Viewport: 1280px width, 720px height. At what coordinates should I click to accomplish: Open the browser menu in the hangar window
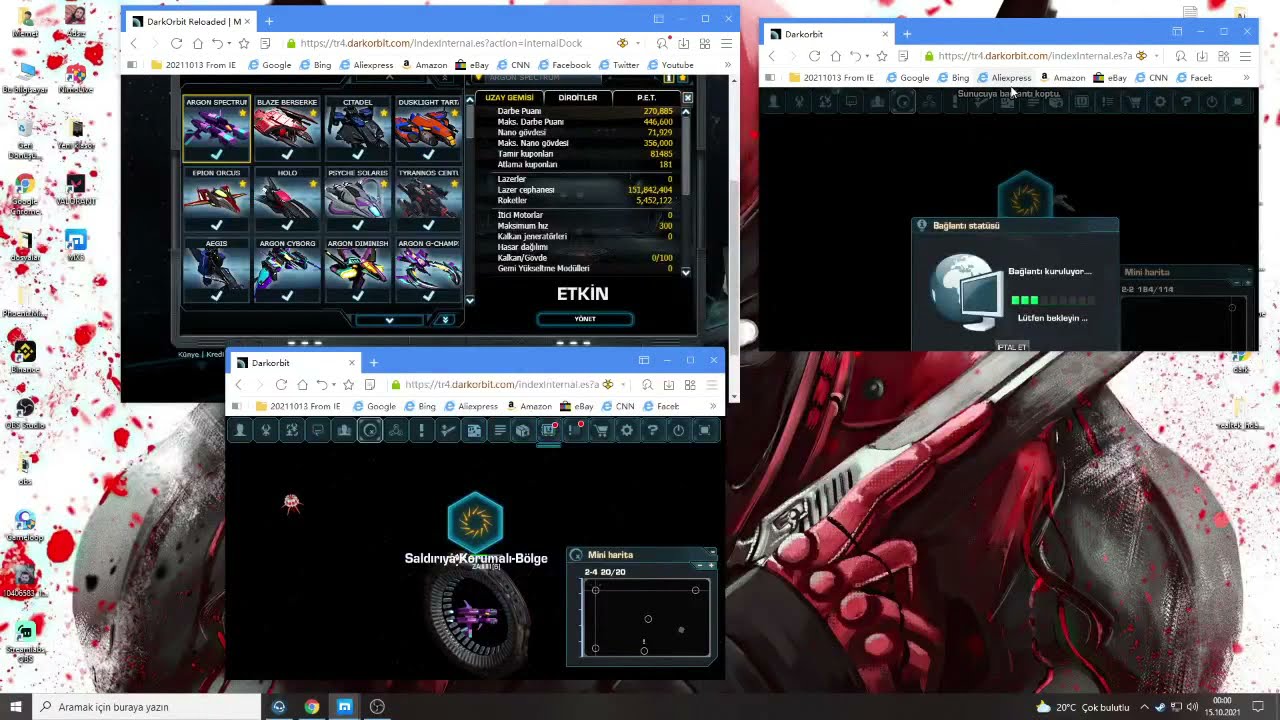(x=726, y=43)
